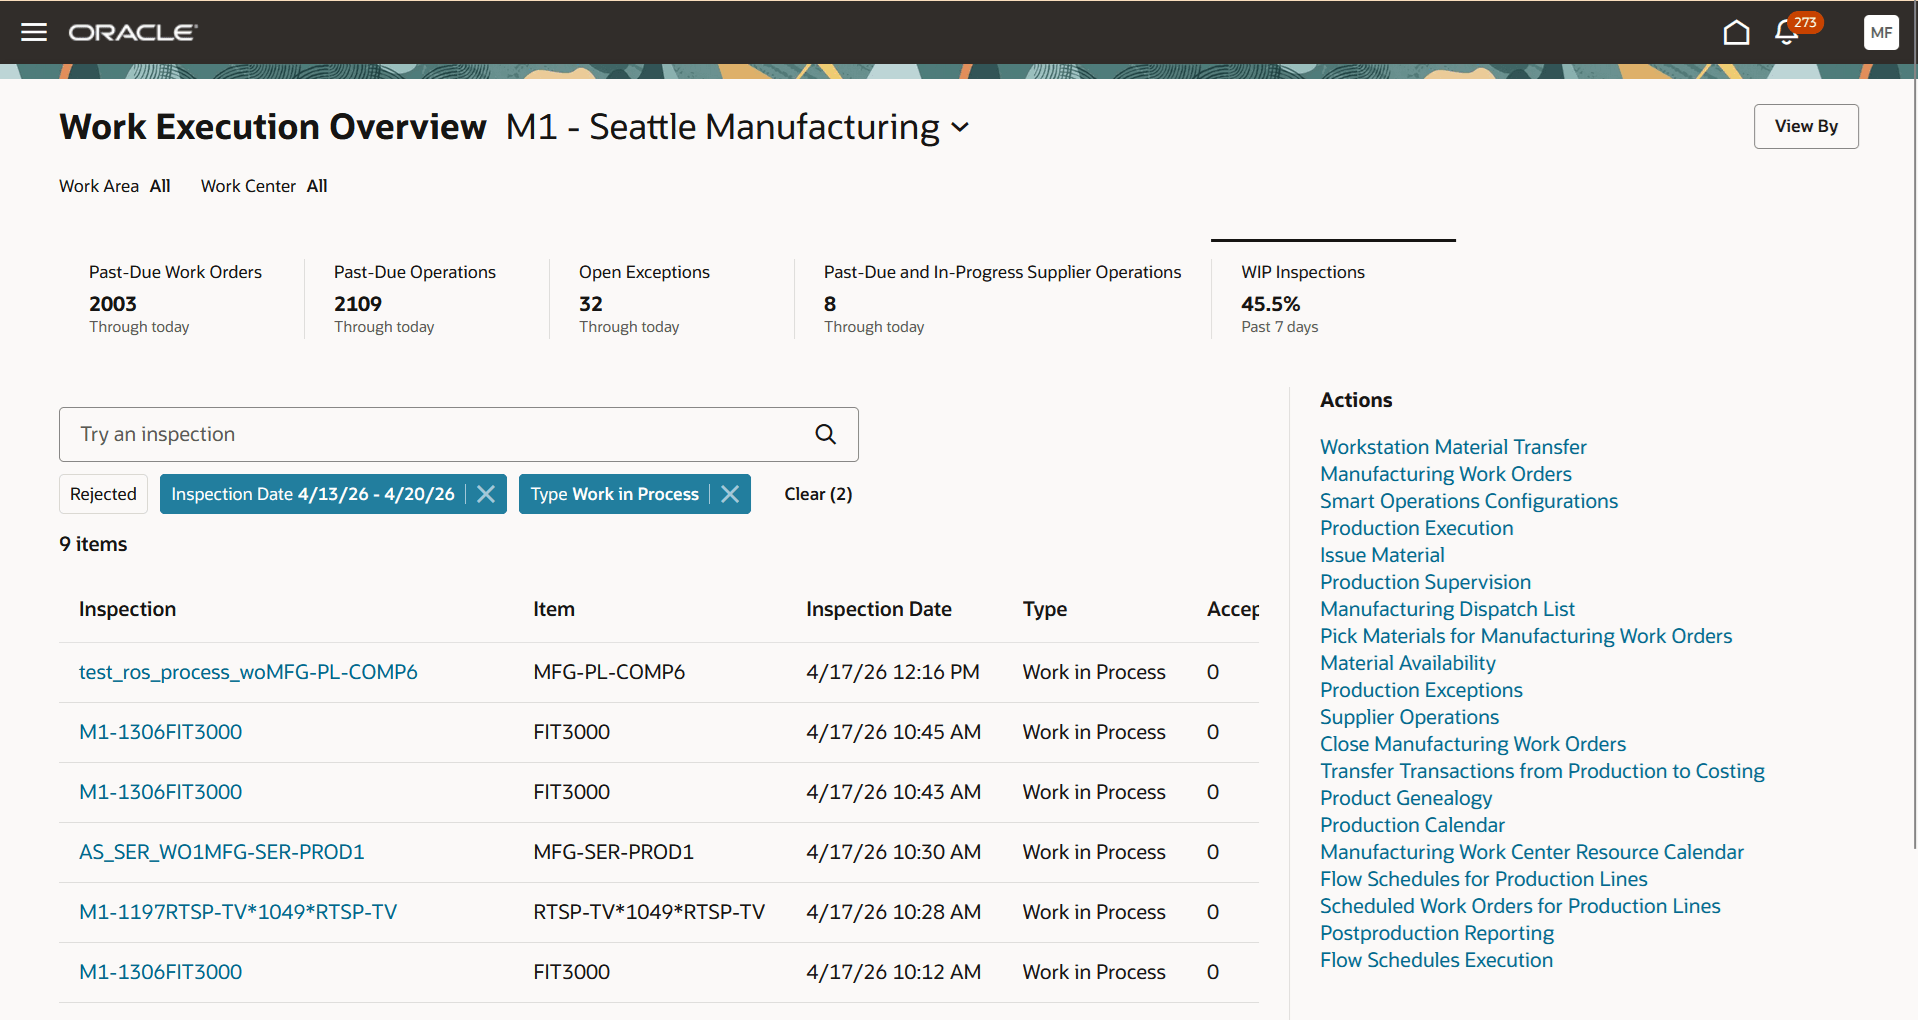The height and width of the screenshot is (1020, 1918).
Task: Open Manufacturing Work Orders action
Action: pyautogui.click(x=1445, y=474)
